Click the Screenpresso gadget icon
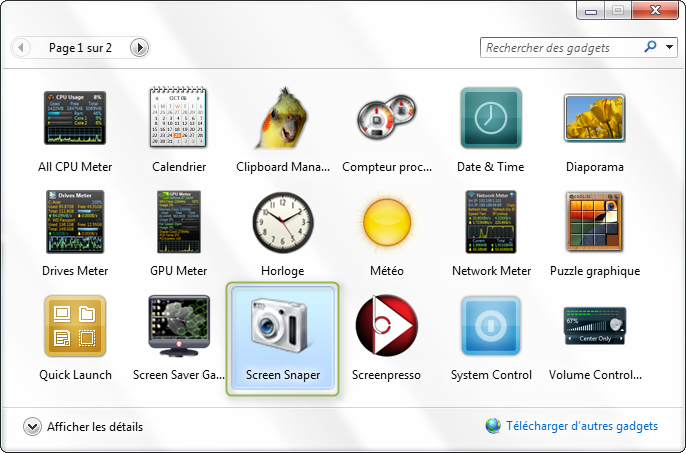 387,327
